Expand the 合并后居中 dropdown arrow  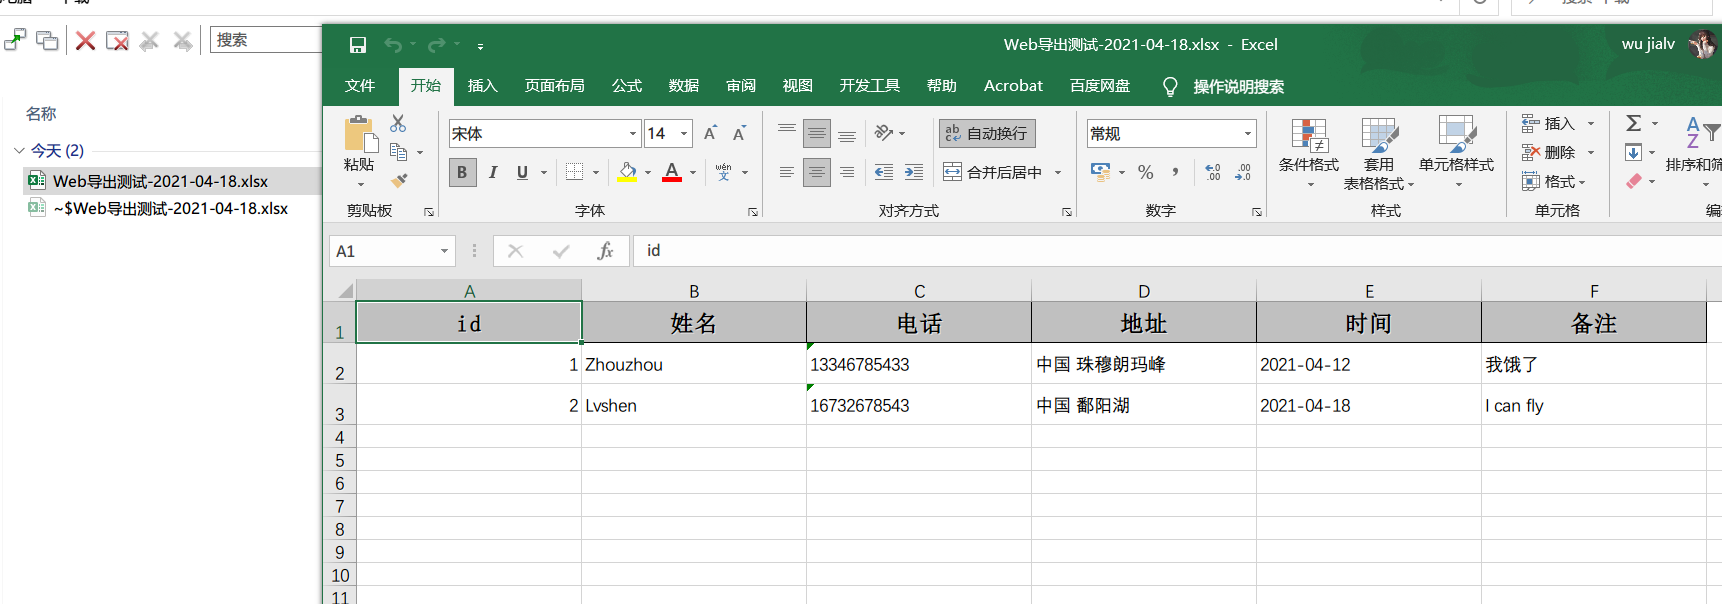(x=1058, y=172)
